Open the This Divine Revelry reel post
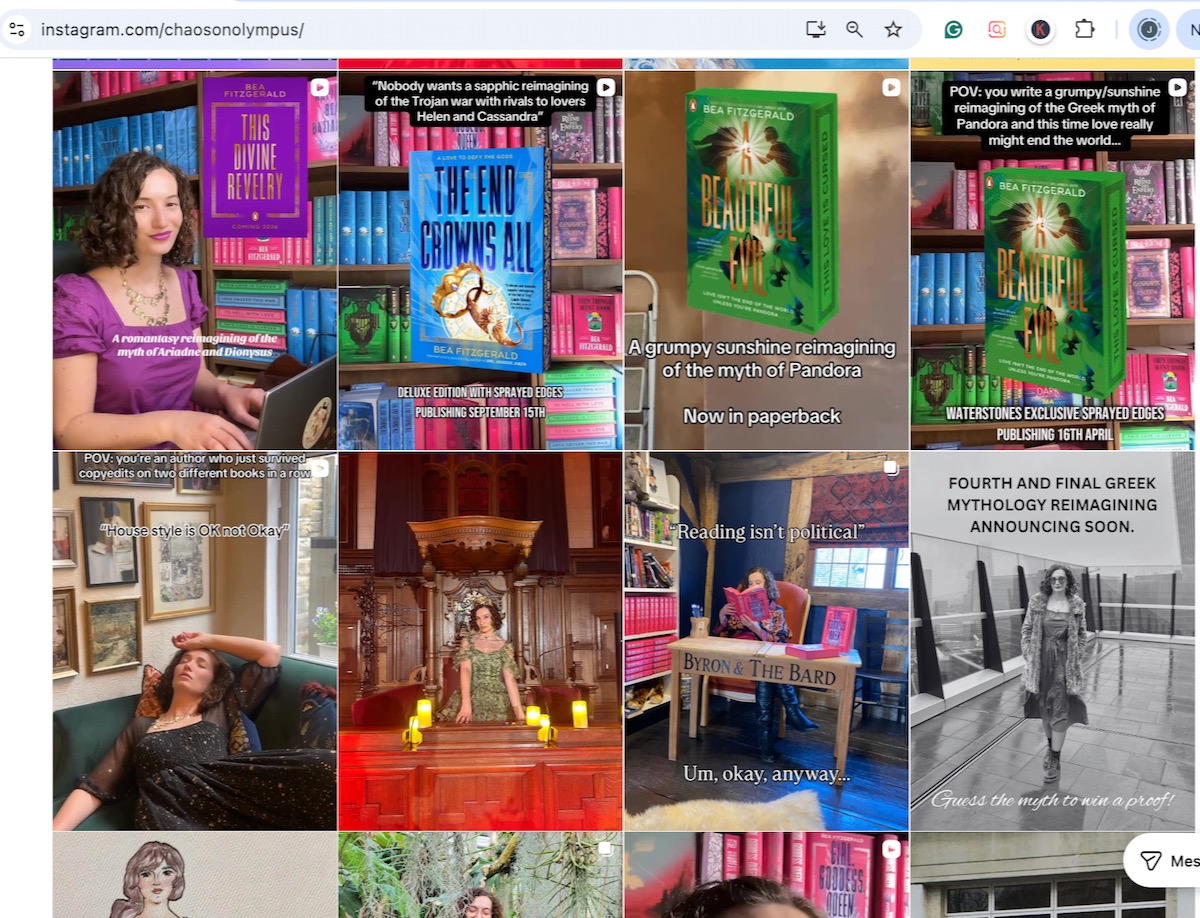The image size is (1200, 918). (x=195, y=260)
